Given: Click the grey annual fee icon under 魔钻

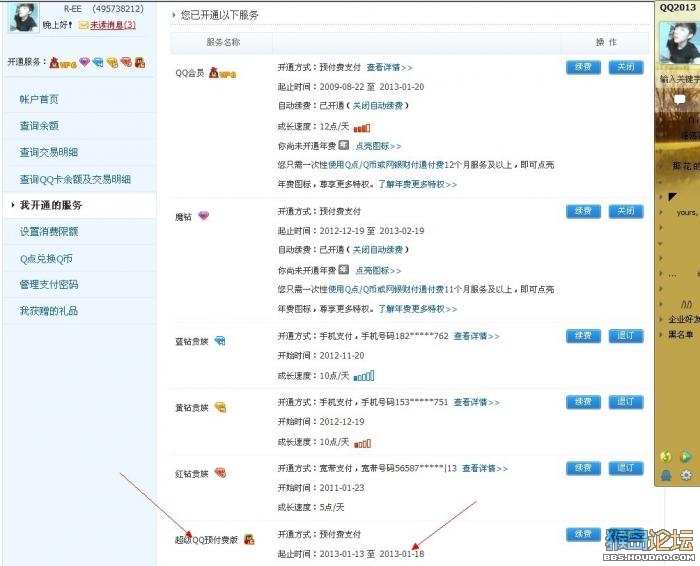Looking at the screenshot, I should point(344,270).
